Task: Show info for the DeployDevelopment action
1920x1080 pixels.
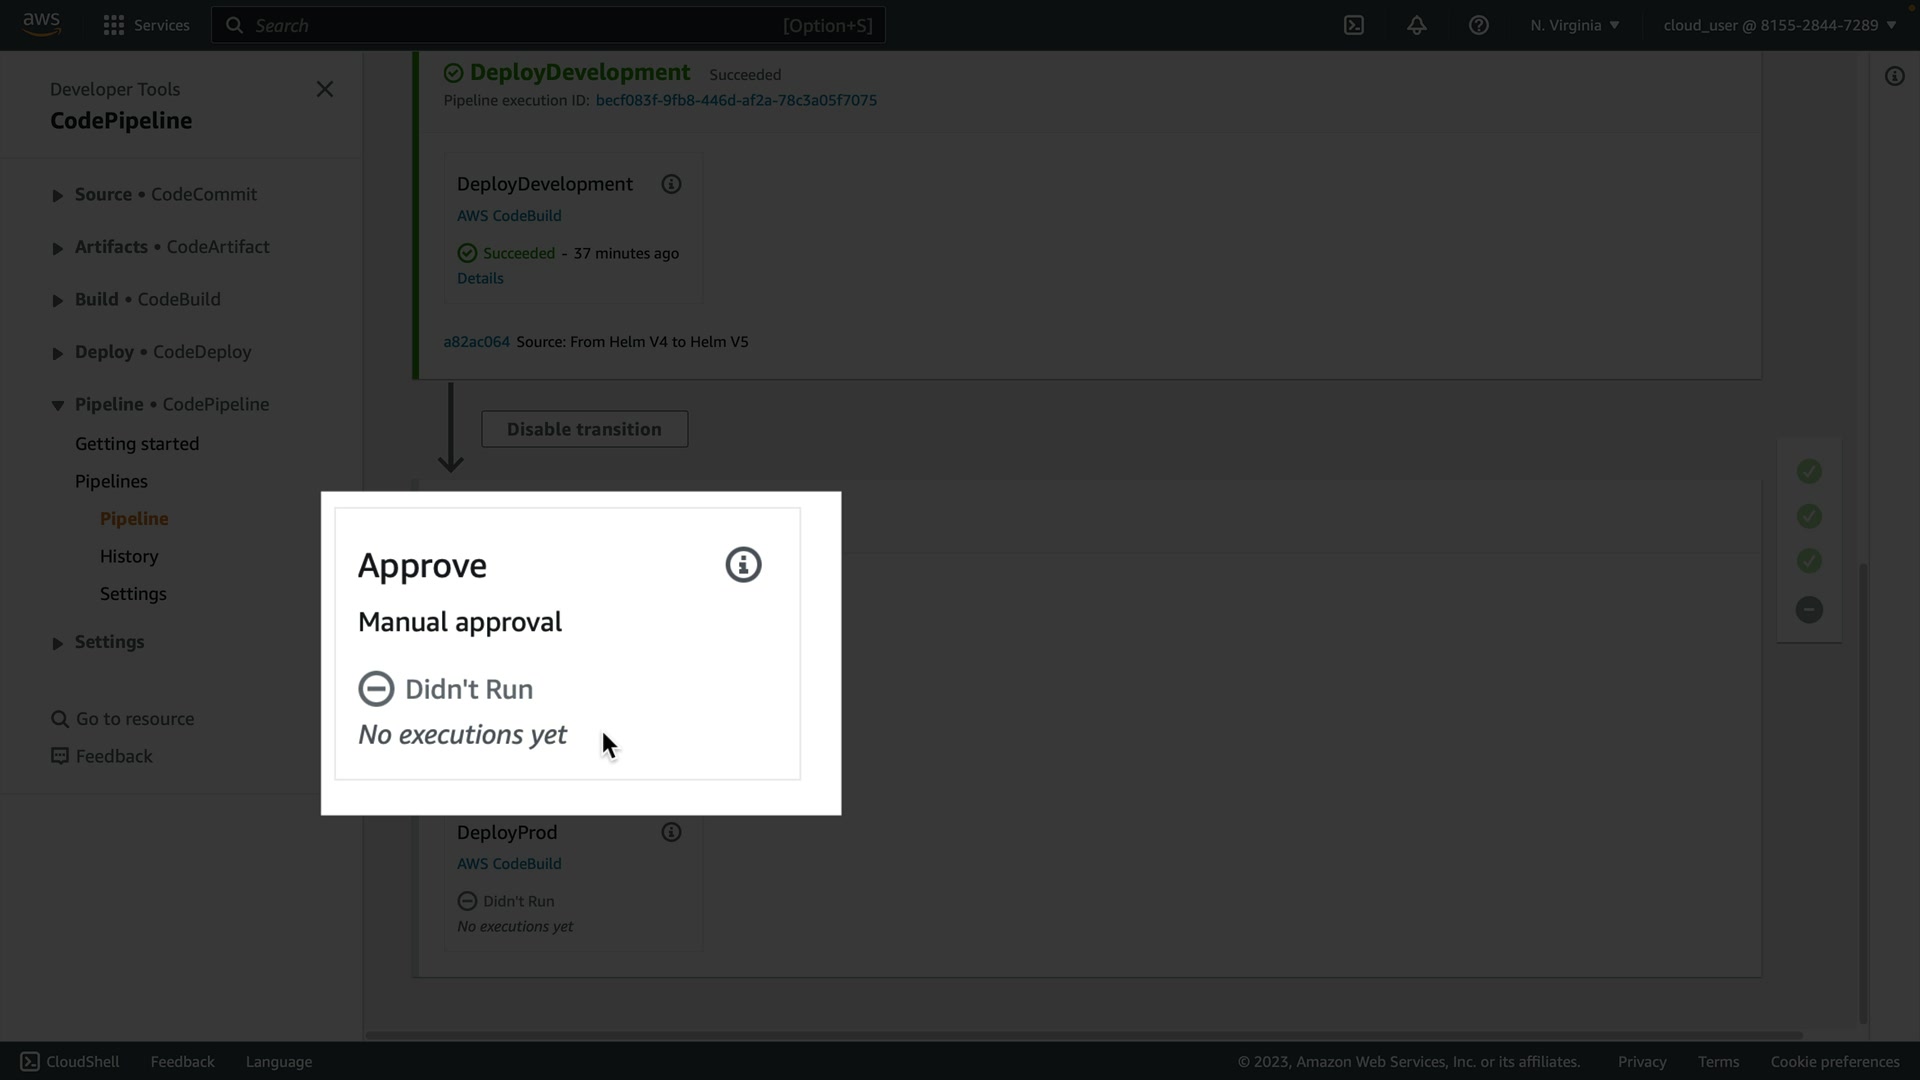Action: click(671, 184)
